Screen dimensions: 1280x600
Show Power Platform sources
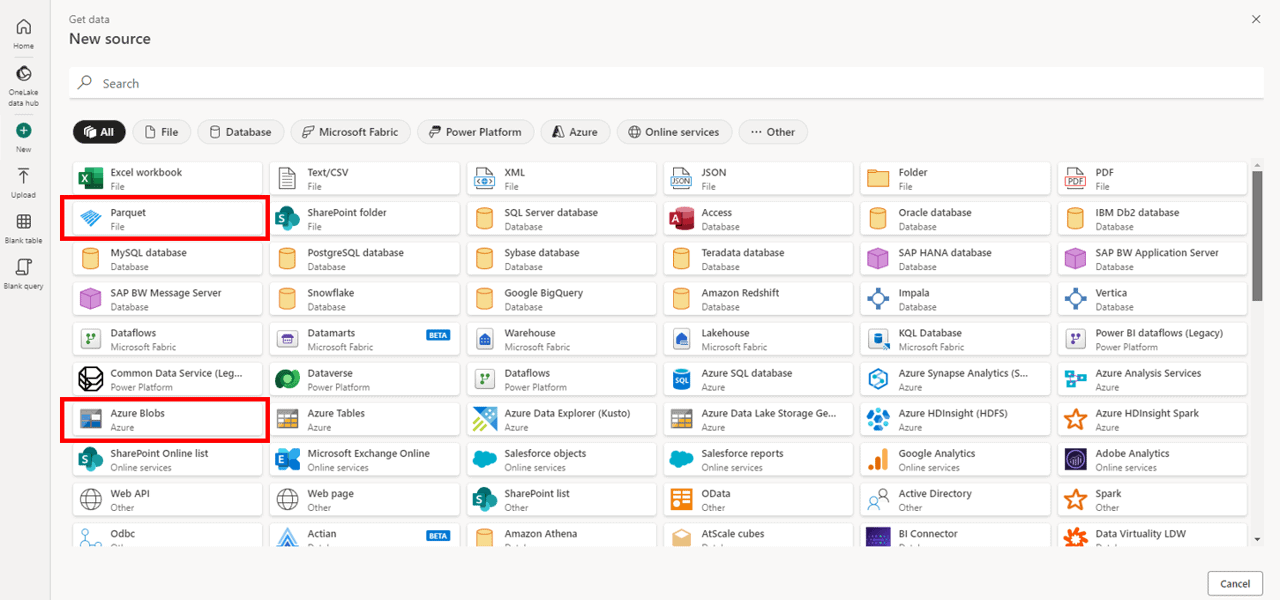pos(475,132)
